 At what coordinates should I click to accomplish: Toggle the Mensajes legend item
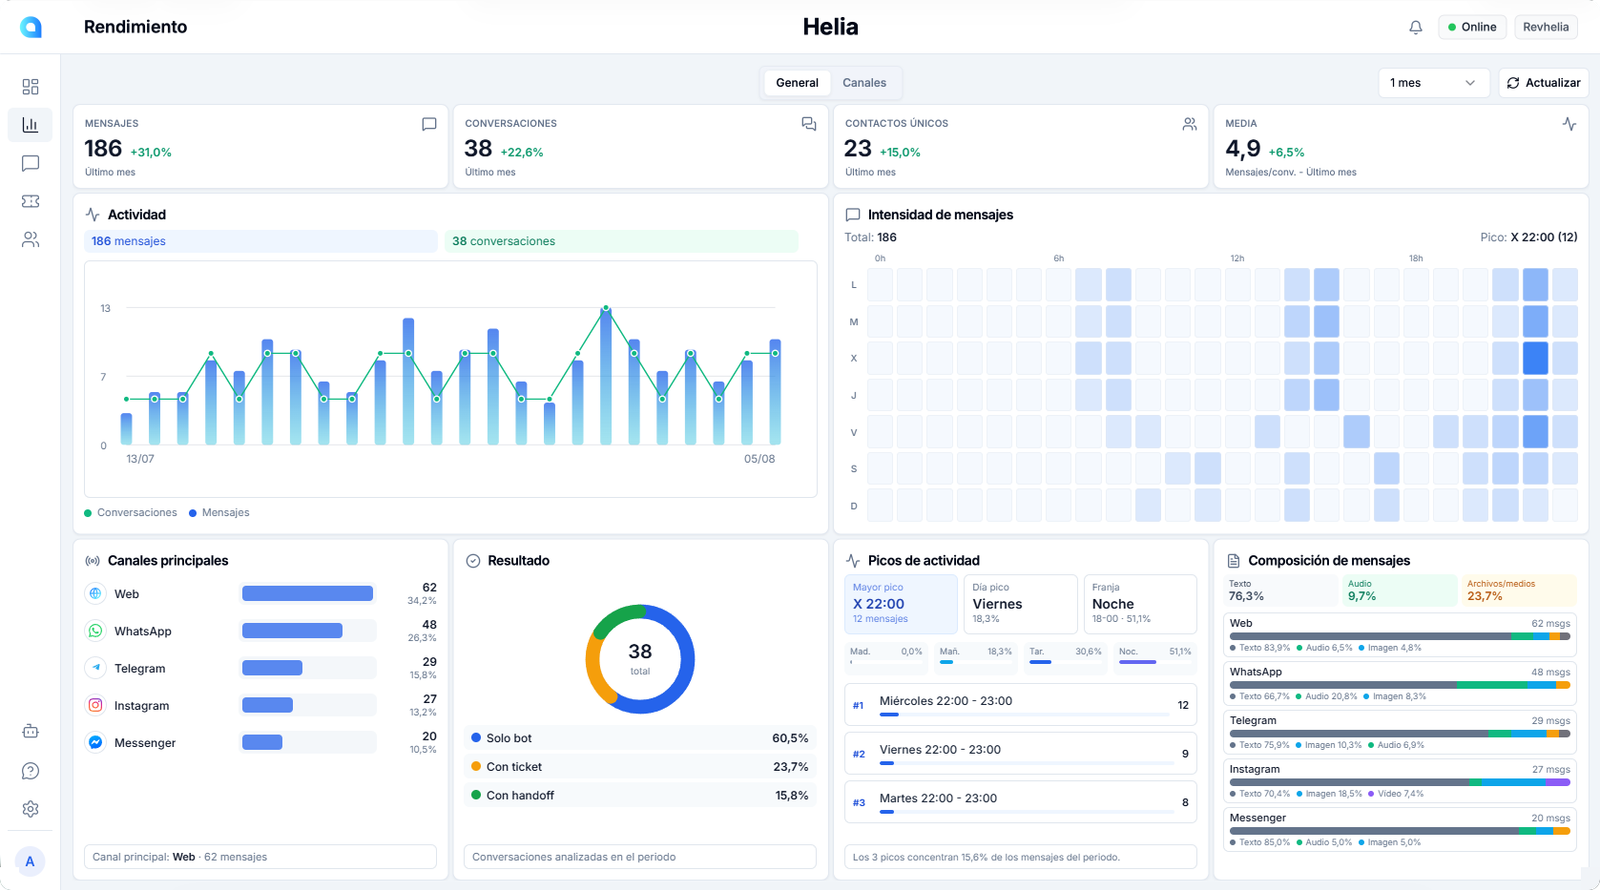pos(219,513)
